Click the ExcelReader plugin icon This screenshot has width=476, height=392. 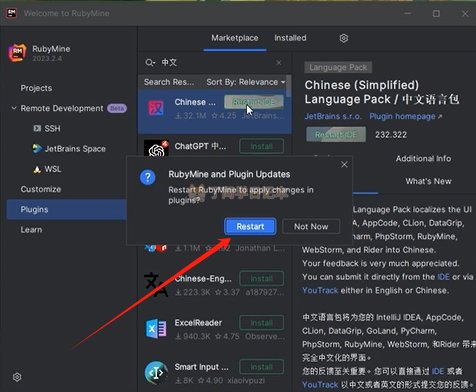tap(156, 329)
